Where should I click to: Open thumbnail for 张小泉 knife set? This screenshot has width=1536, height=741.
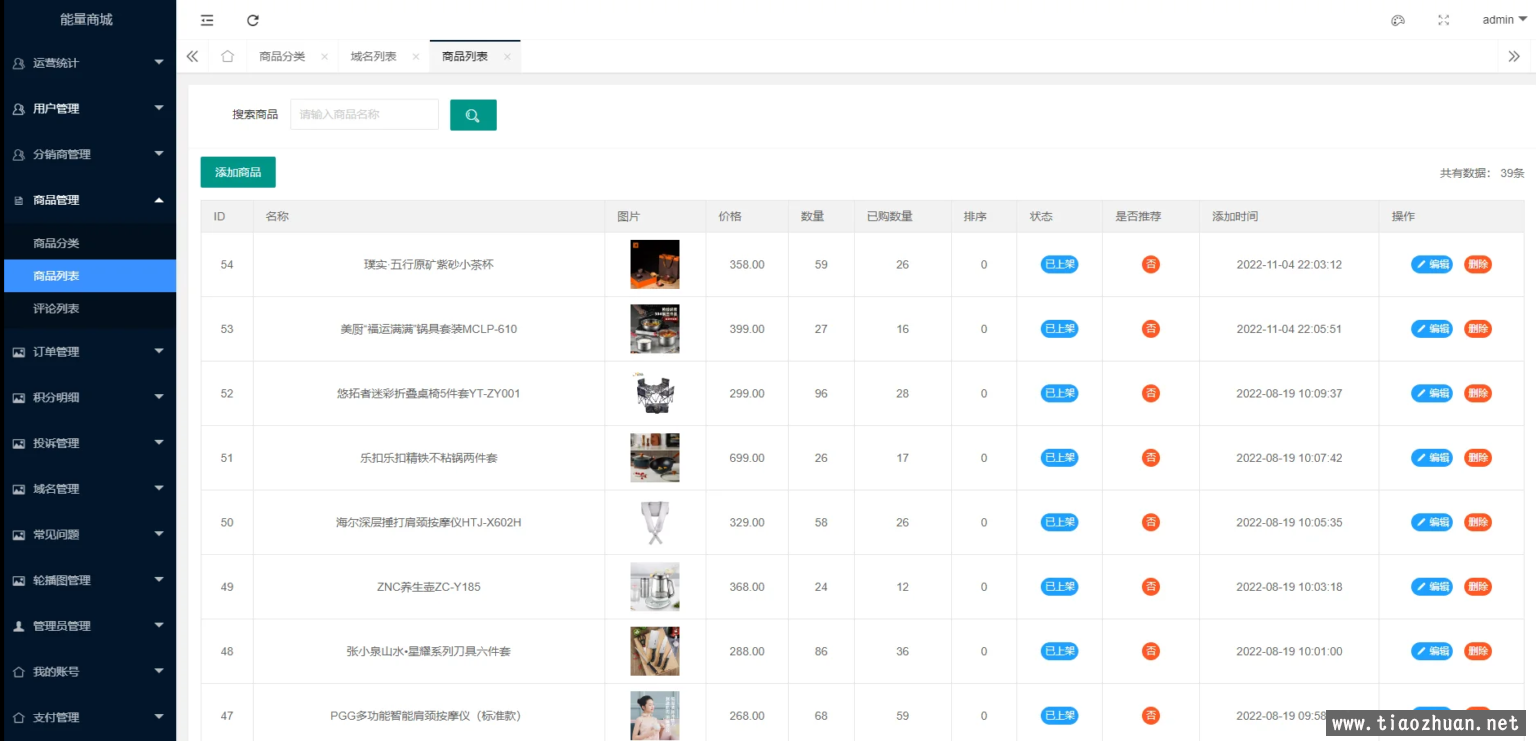point(655,651)
